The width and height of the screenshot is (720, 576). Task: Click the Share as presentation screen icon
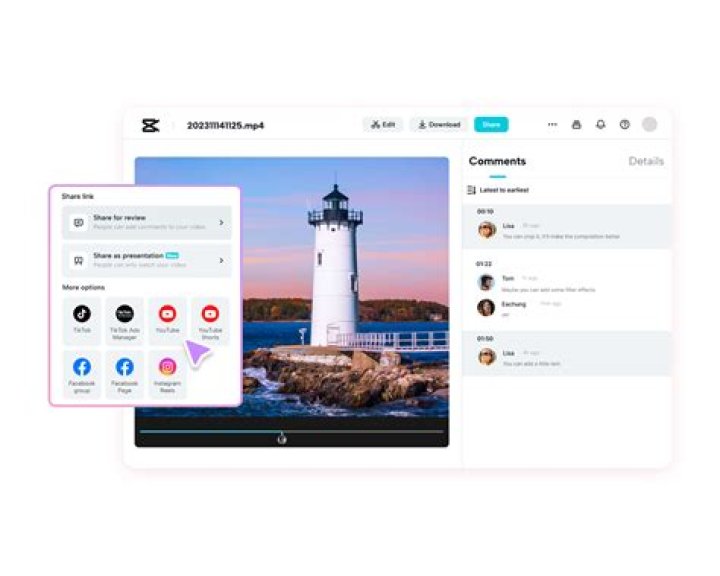point(79,261)
